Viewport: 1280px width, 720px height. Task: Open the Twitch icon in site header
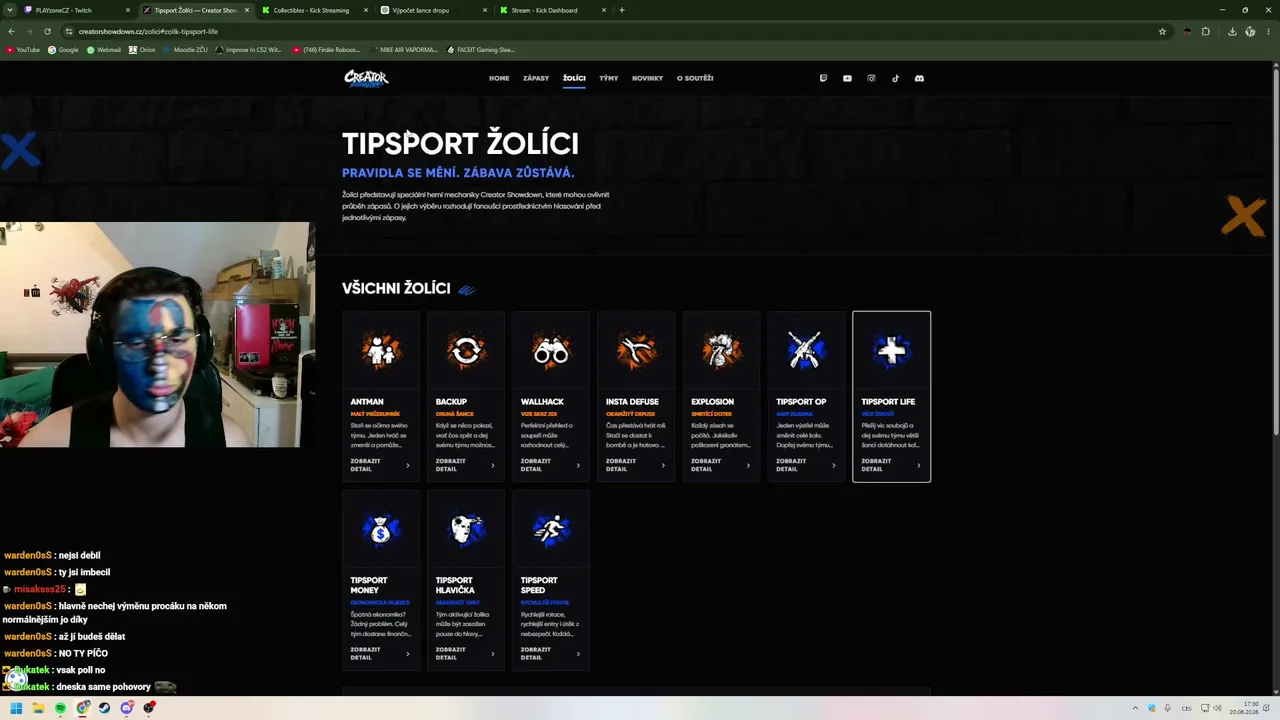[823, 78]
